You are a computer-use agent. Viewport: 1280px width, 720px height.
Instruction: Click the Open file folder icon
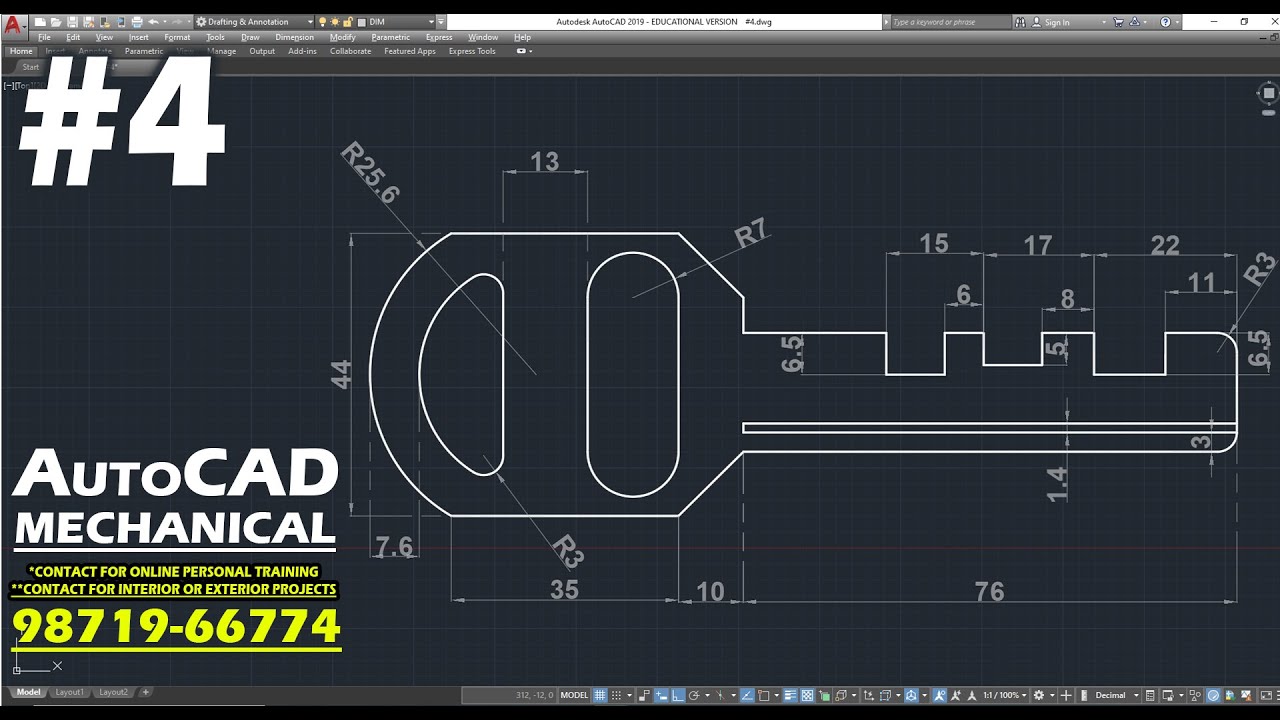[x=56, y=21]
